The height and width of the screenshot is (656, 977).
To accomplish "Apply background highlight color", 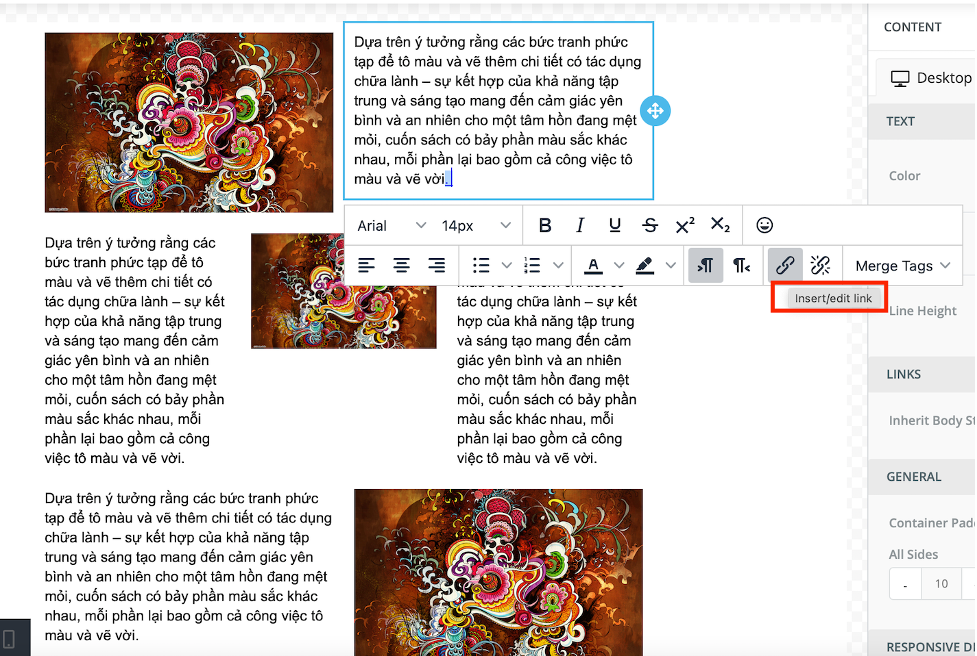I will 645,266.
